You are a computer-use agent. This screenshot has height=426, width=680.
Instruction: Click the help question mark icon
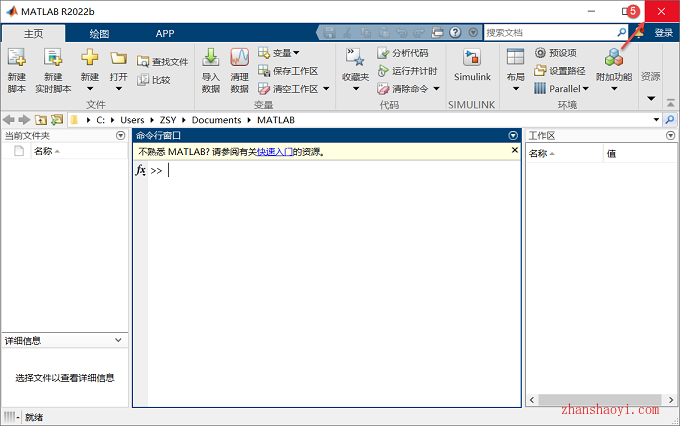[x=455, y=33]
